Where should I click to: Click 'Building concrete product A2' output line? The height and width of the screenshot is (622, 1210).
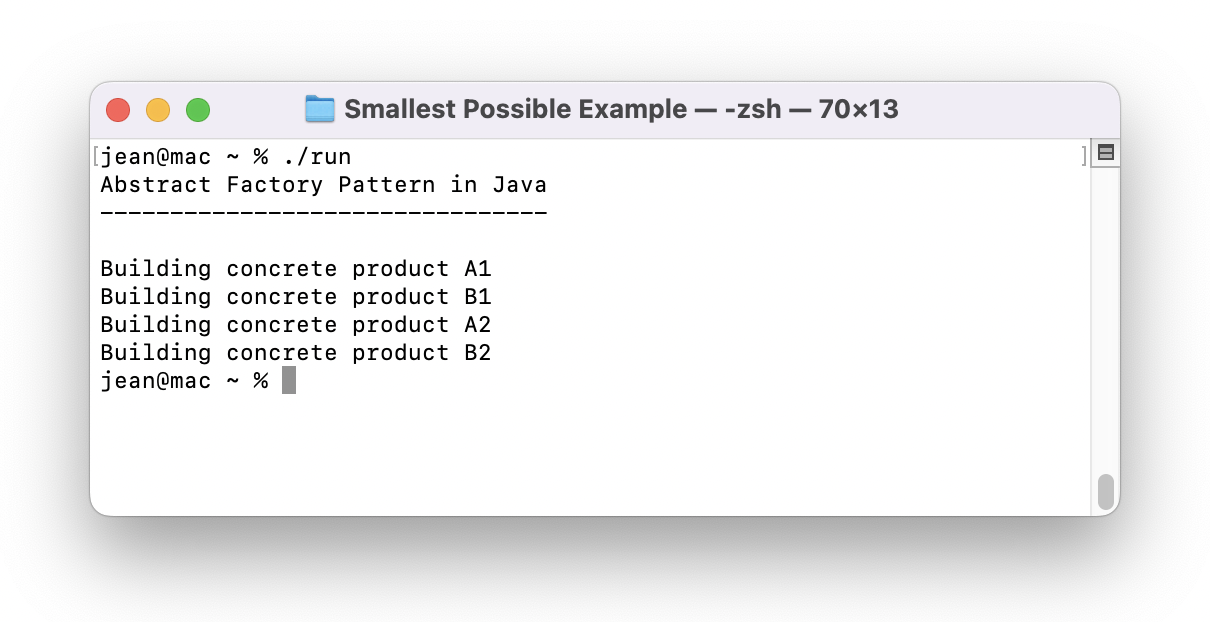pos(296,325)
